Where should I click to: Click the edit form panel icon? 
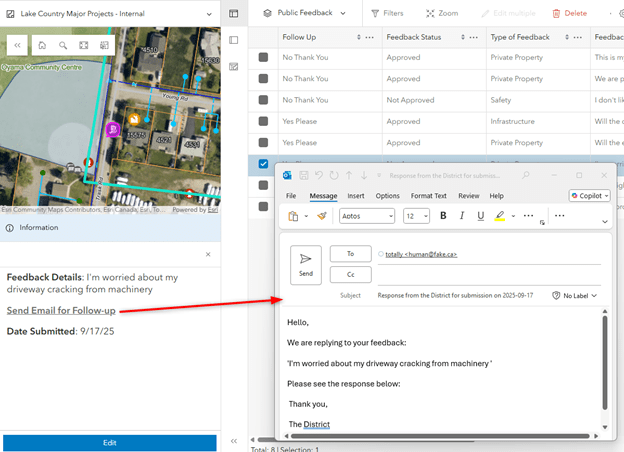(234, 66)
